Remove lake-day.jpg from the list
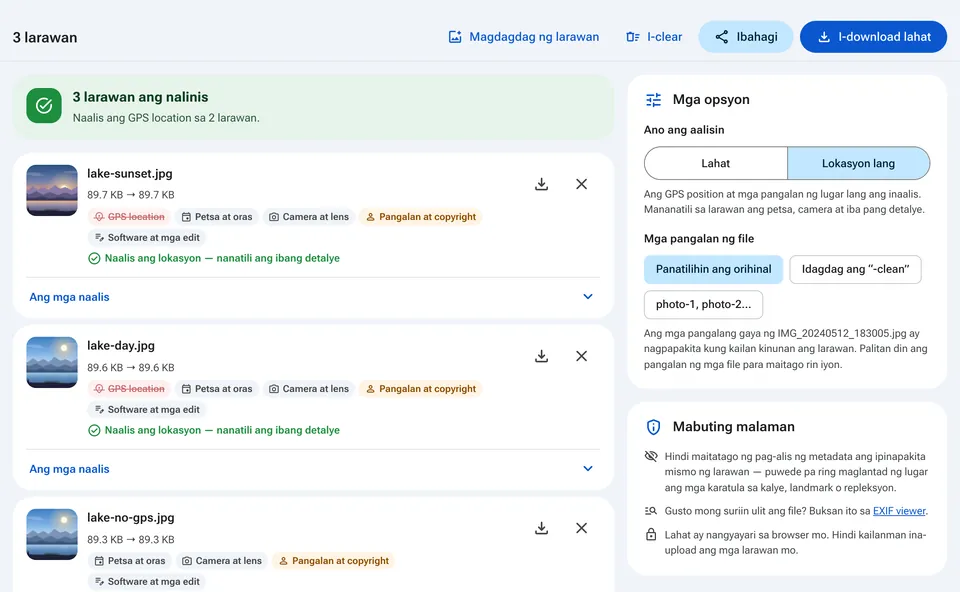960x592 pixels. [582, 356]
